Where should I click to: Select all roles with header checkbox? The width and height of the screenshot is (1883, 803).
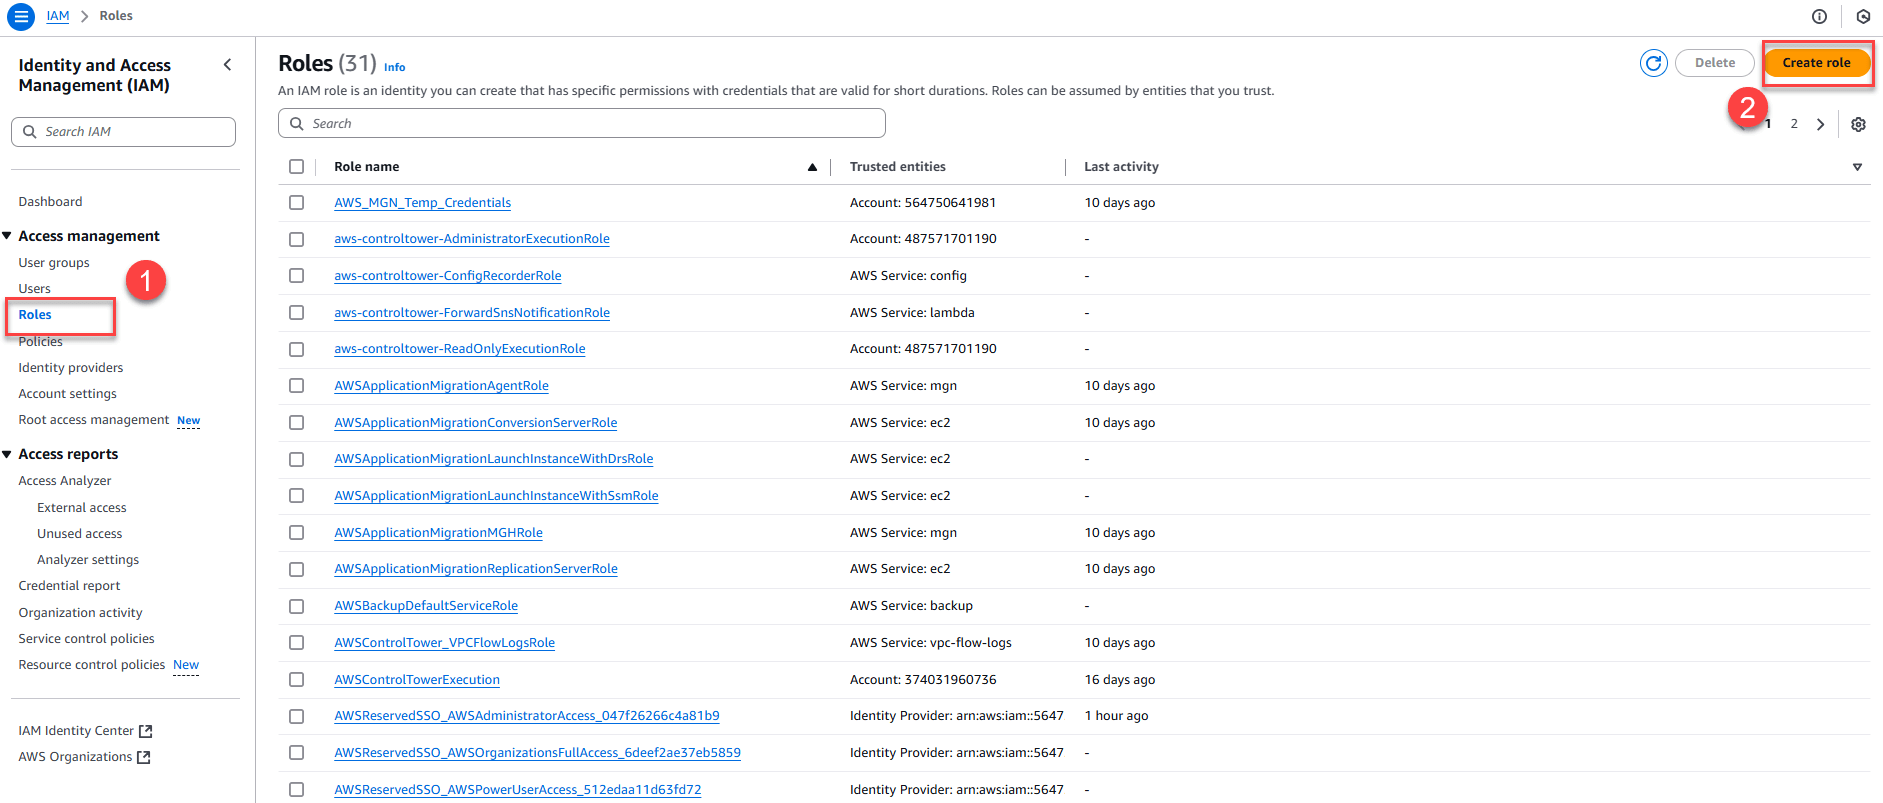pos(296,167)
